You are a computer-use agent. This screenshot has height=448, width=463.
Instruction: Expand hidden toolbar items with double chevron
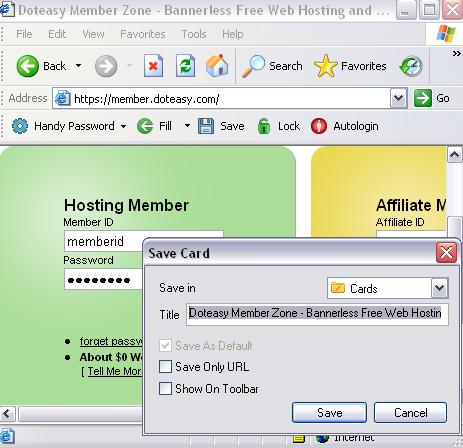(x=456, y=53)
